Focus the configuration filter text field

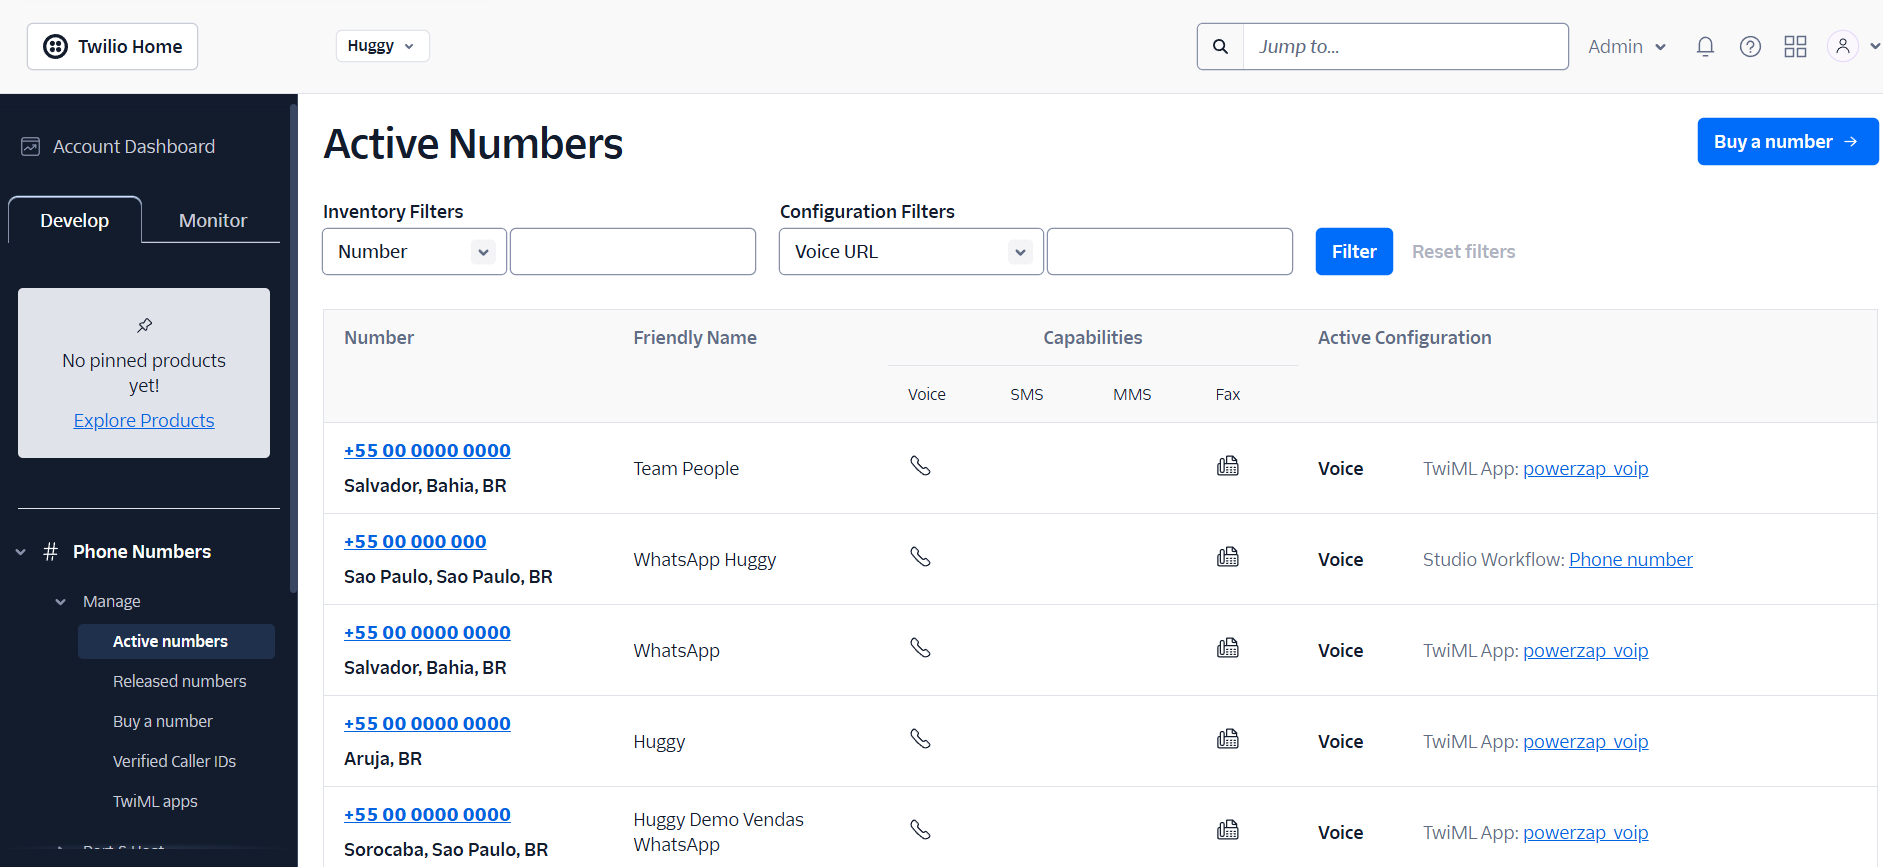click(1169, 252)
